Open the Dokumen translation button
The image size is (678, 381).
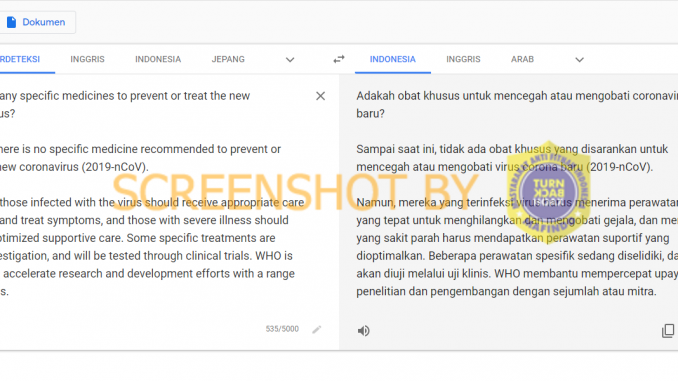(x=37, y=22)
